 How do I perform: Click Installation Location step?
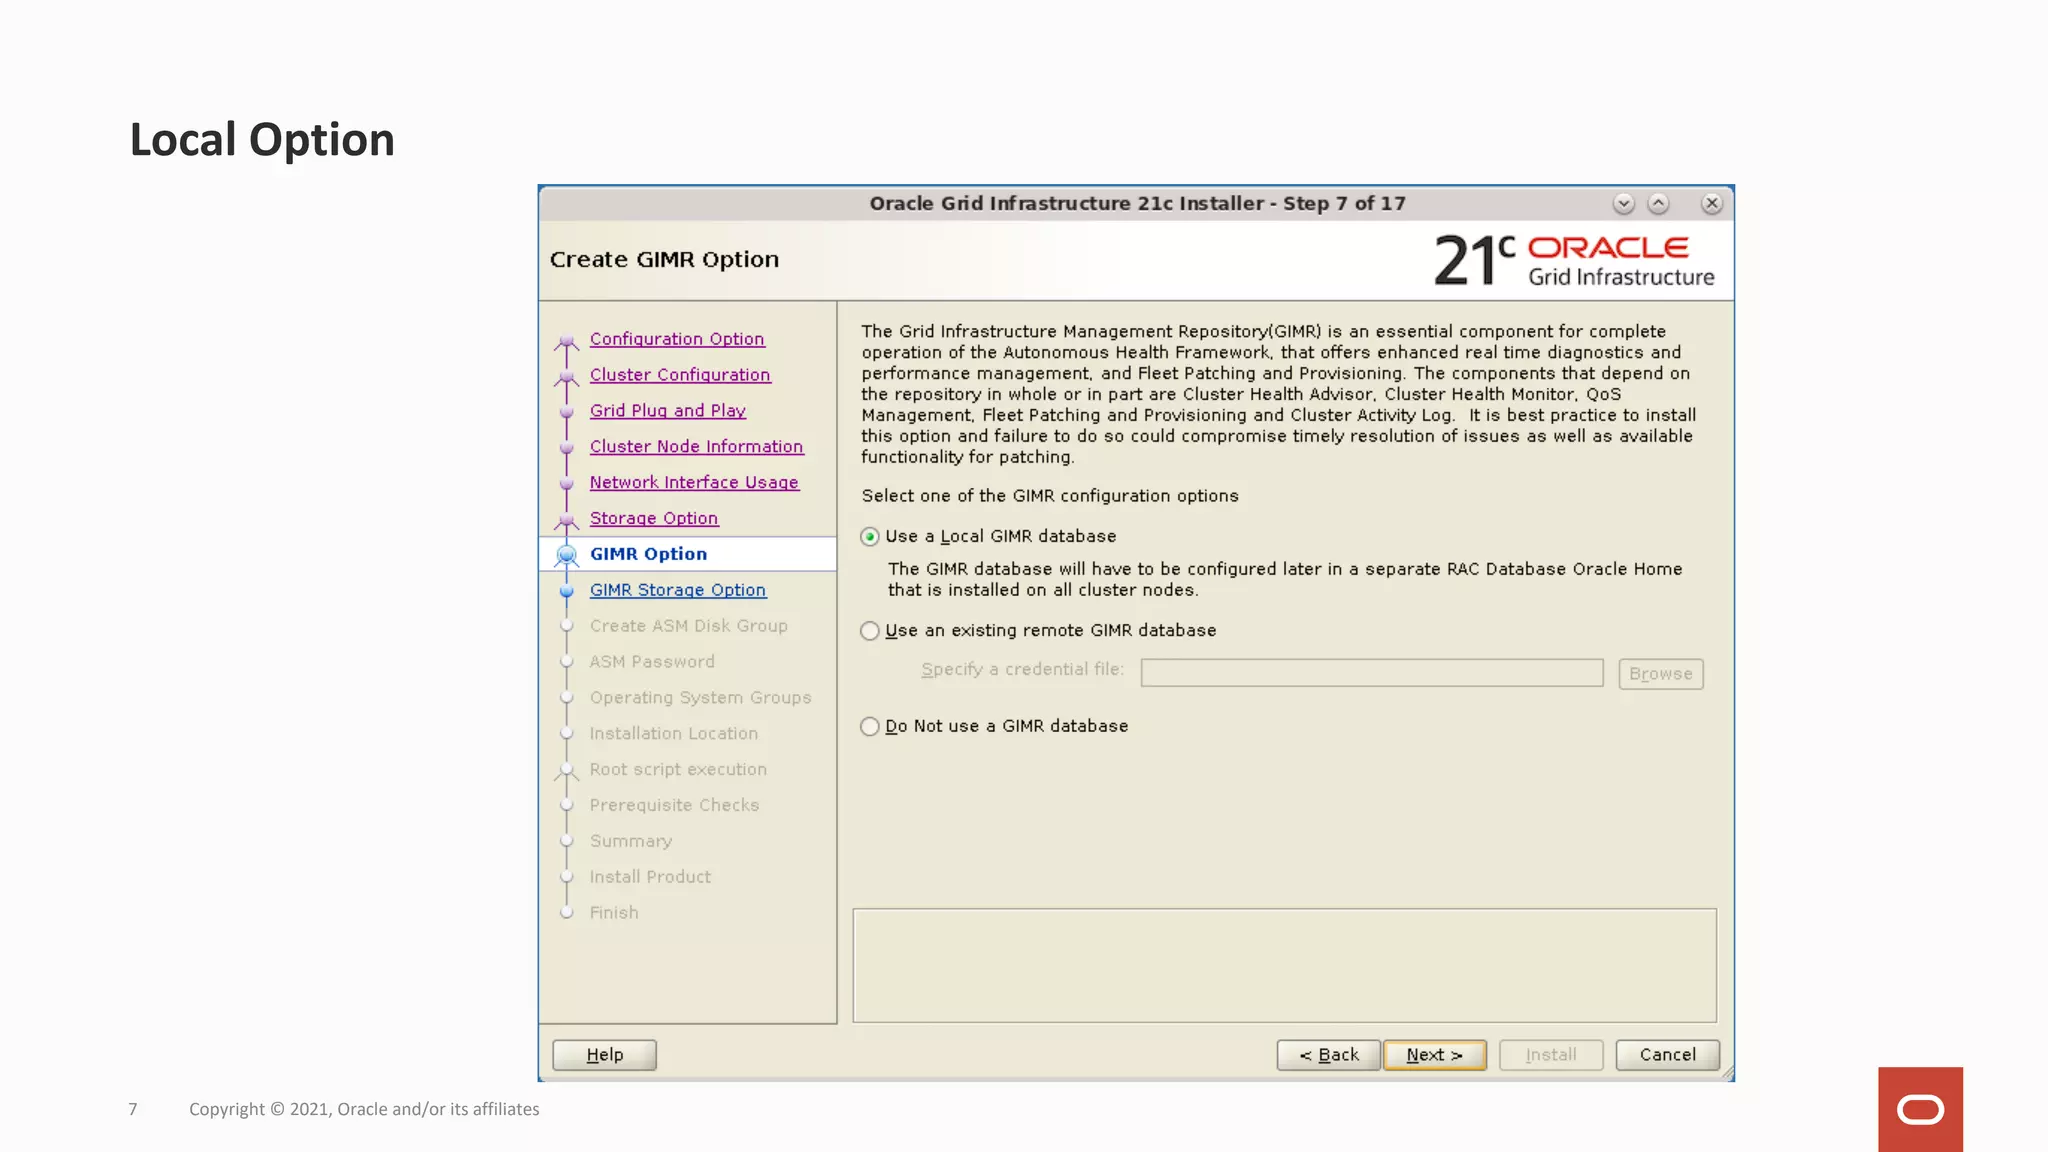tap(674, 734)
